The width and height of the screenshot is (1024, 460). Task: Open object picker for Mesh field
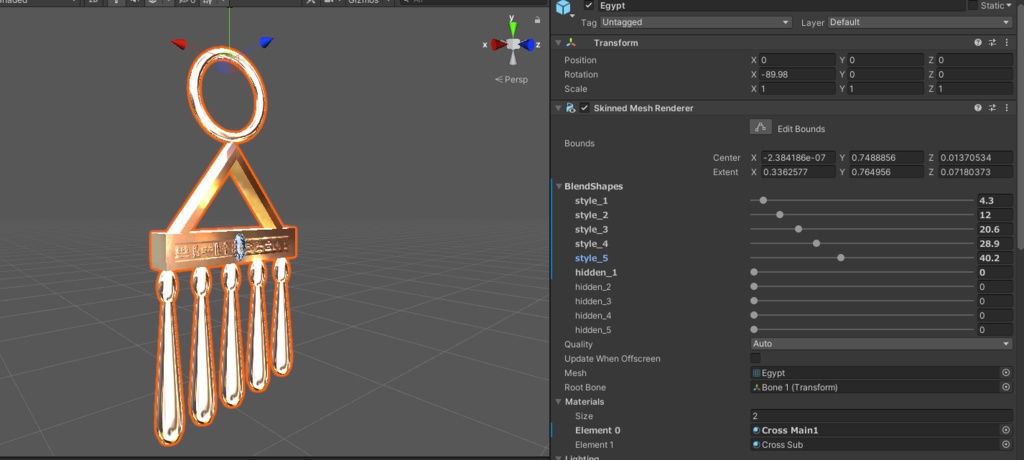tap(1006, 372)
